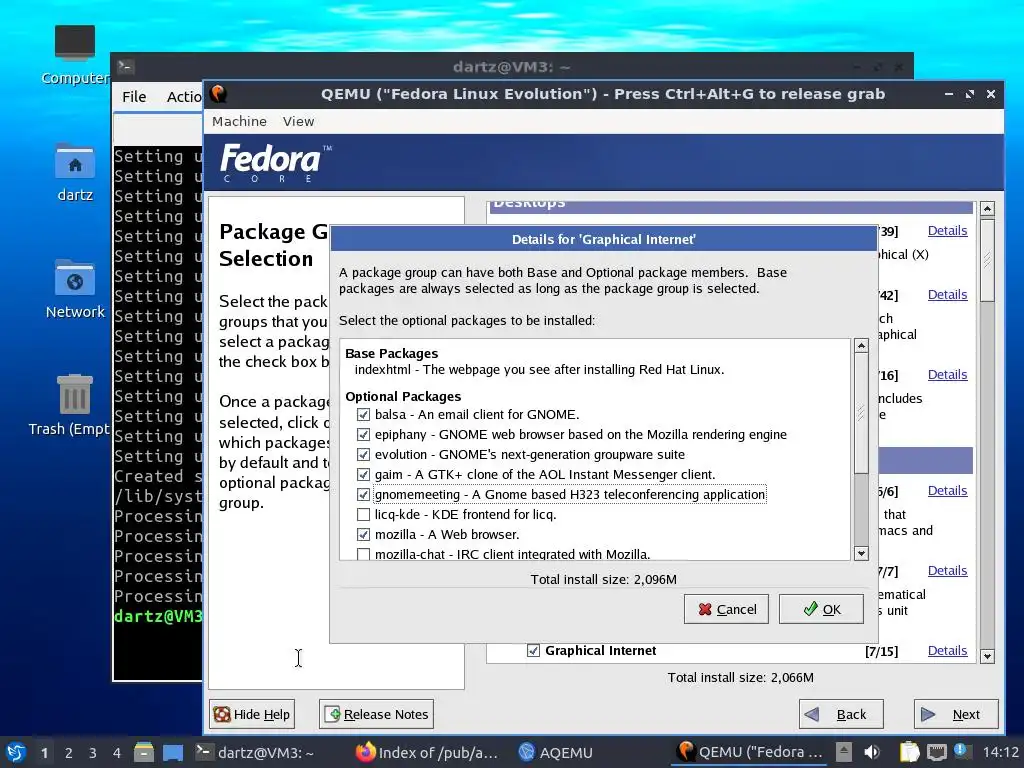Screen dimensions: 1024x768
Task: Uncheck the gnomemeeting package
Action: (364, 494)
